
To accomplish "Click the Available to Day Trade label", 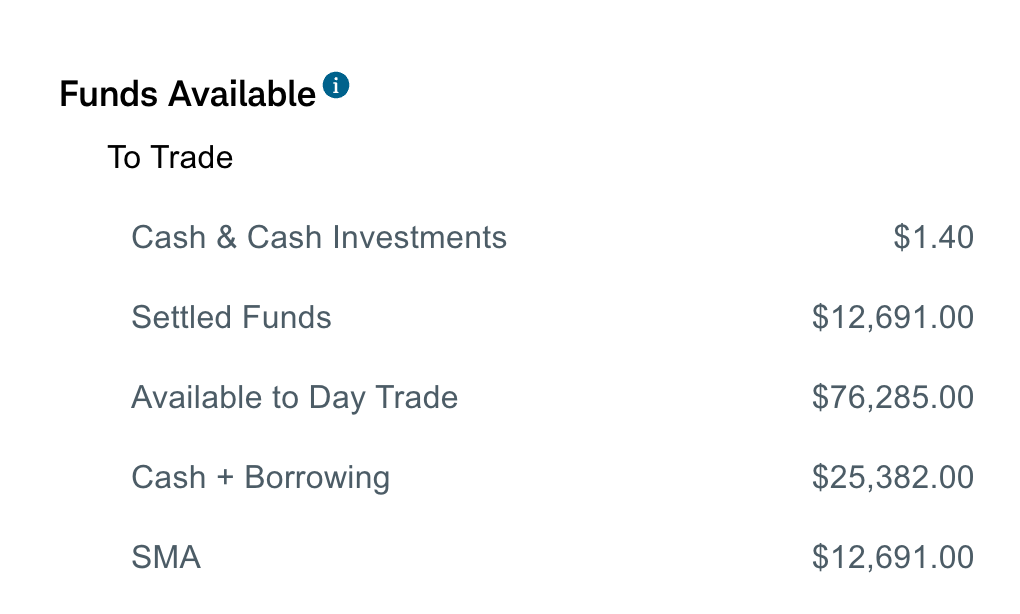I will pyautogui.click(x=294, y=398).
